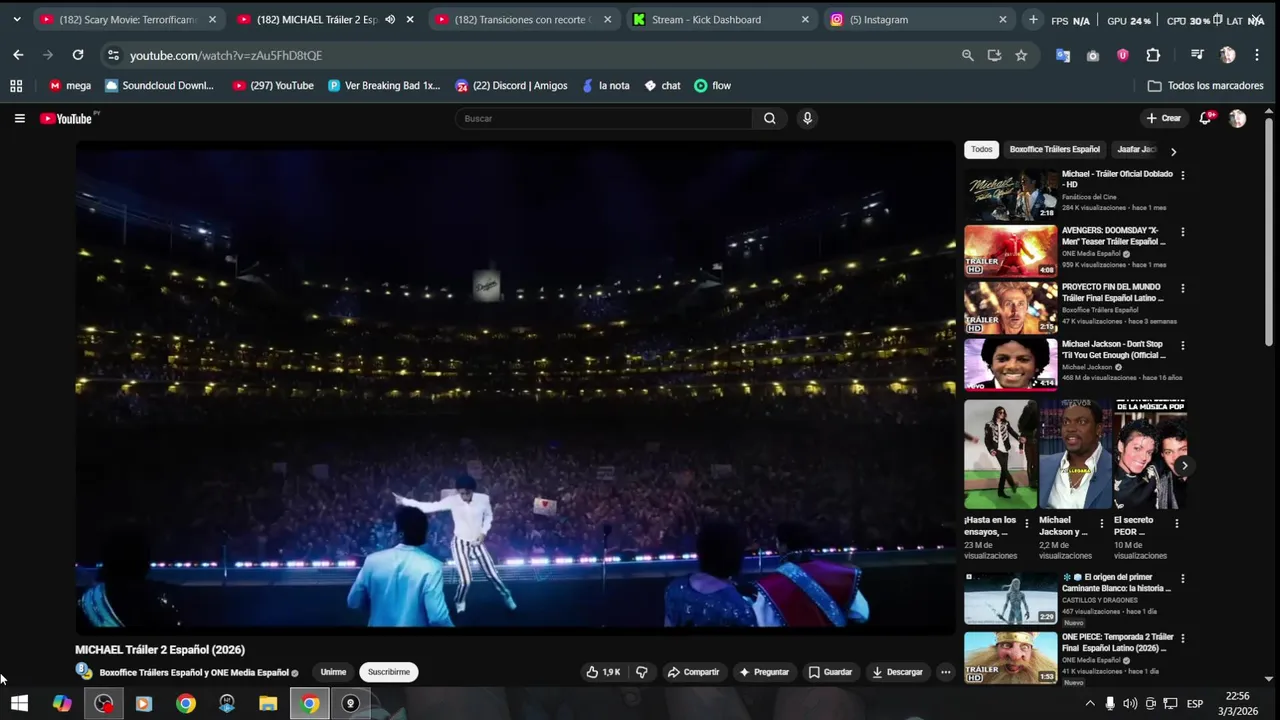Click install/cast page icon in address bar

click(x=994, y=55)
